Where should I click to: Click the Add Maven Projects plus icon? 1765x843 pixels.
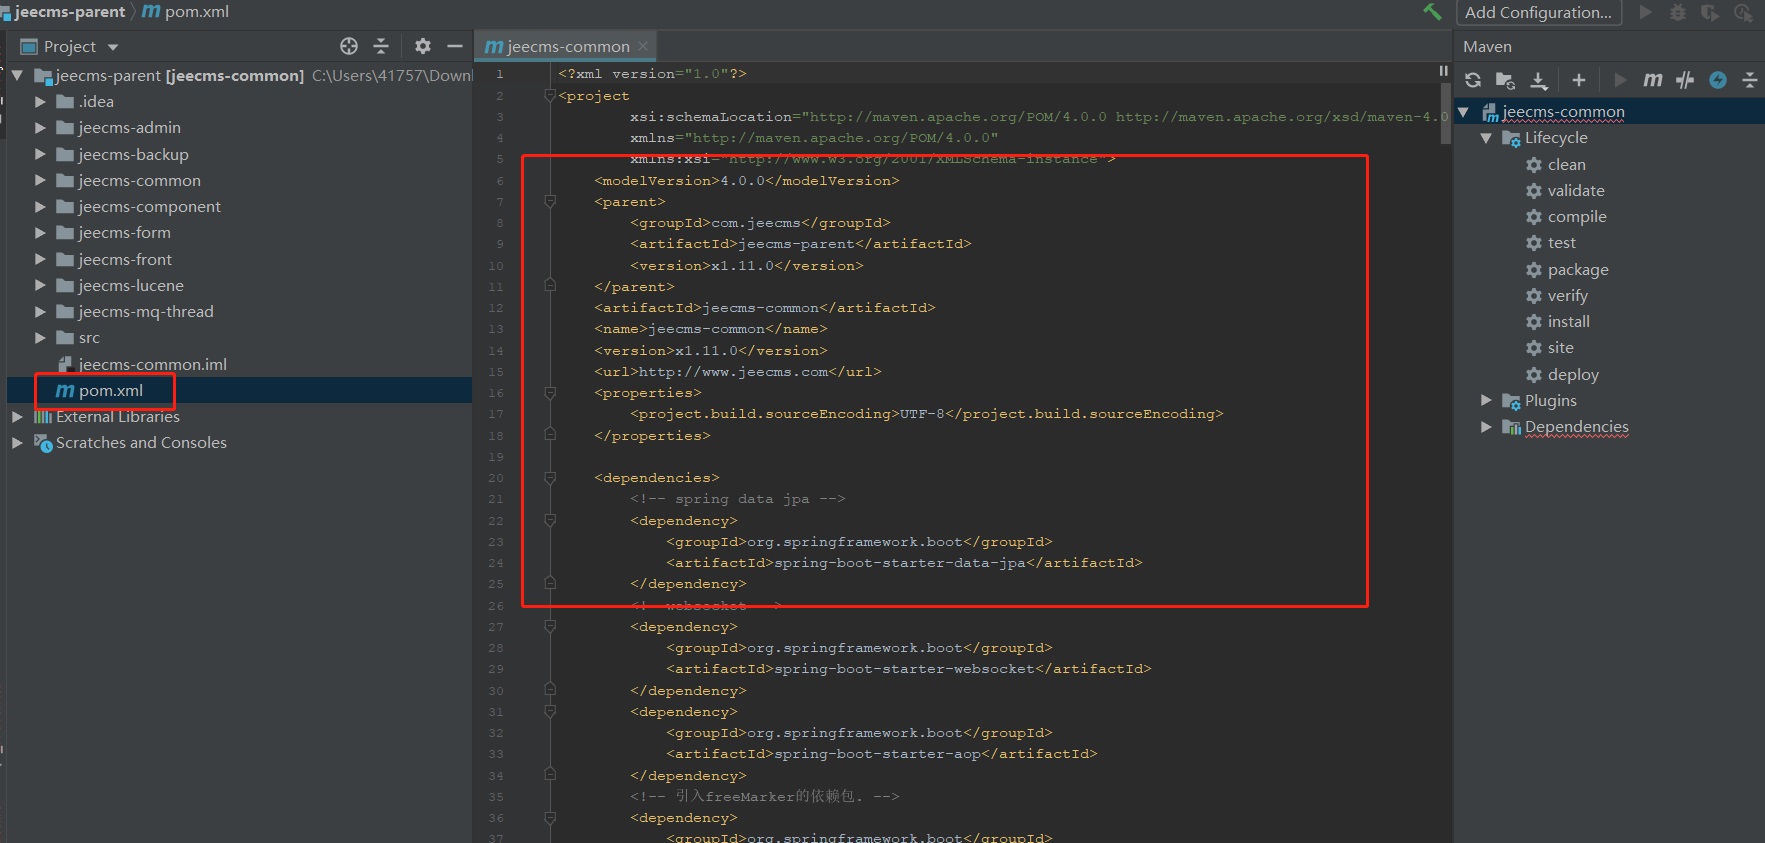pyautogui.click(x=1578, y=80)
